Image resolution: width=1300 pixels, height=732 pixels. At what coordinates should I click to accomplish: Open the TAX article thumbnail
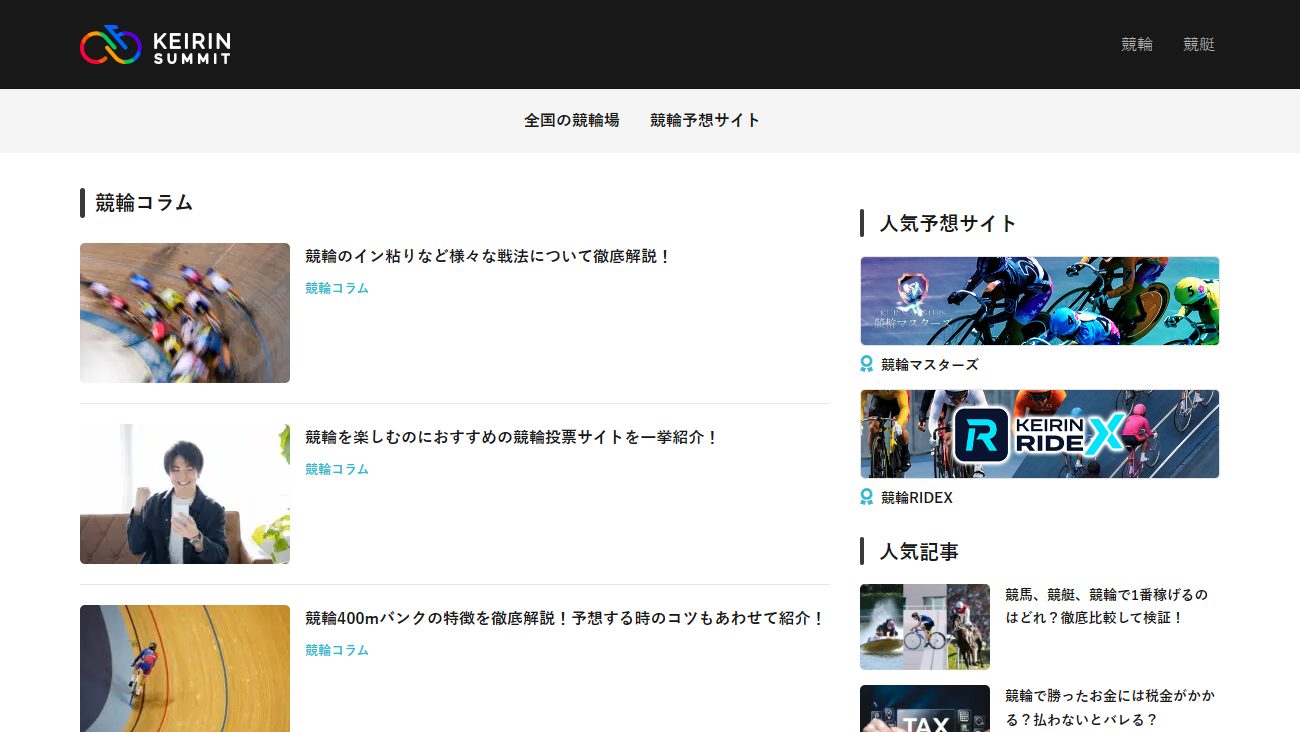[x=925, y=709]
